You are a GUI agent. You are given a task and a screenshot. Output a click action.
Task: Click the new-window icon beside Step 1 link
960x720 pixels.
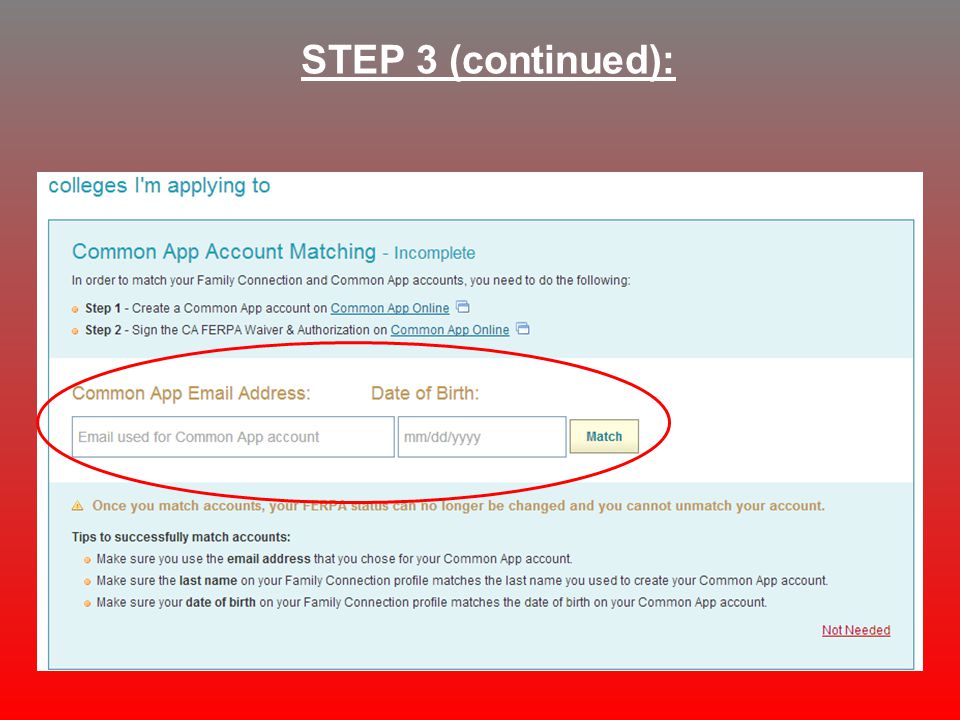[463, 306]
